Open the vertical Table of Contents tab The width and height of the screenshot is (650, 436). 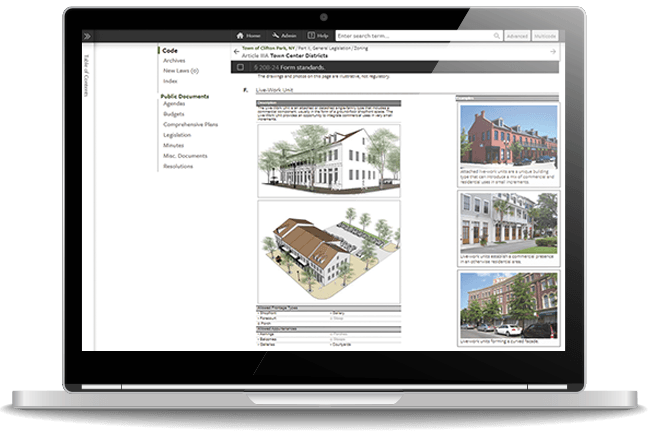coord(86,75)
